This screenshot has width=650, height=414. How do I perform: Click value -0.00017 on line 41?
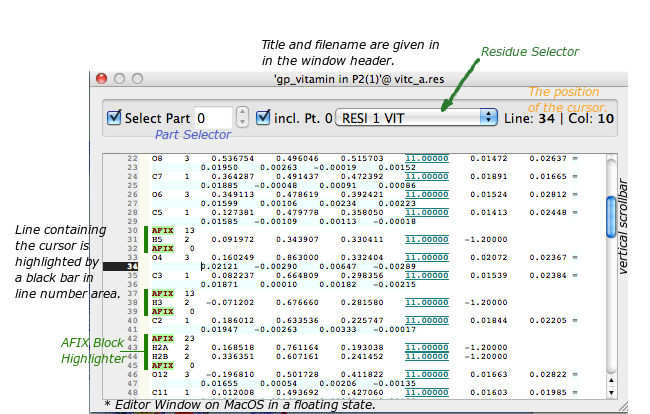pyautogui.click(x=394, y=329)
